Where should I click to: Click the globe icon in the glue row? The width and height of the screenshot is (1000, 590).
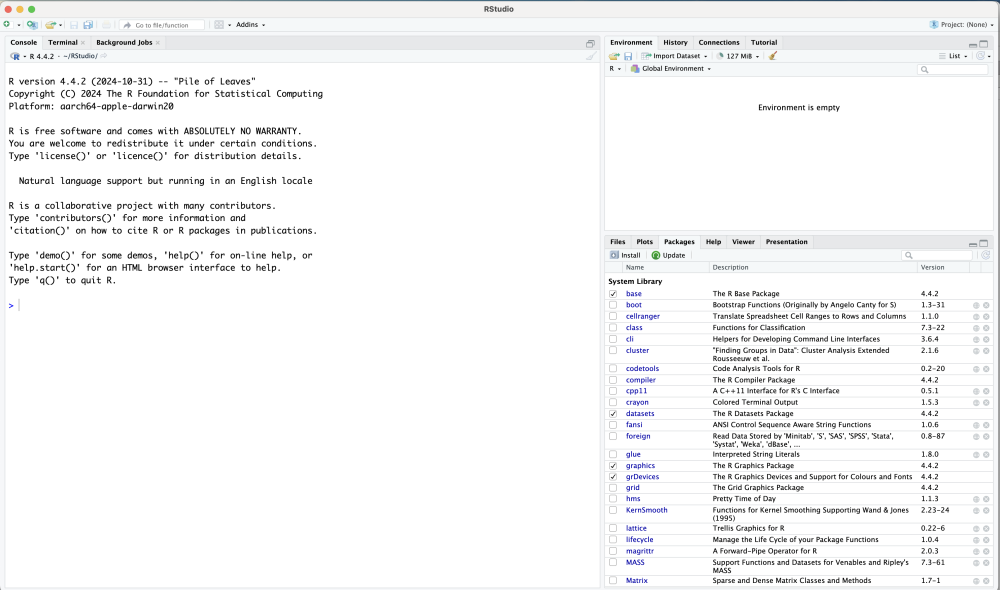[976, 455]
